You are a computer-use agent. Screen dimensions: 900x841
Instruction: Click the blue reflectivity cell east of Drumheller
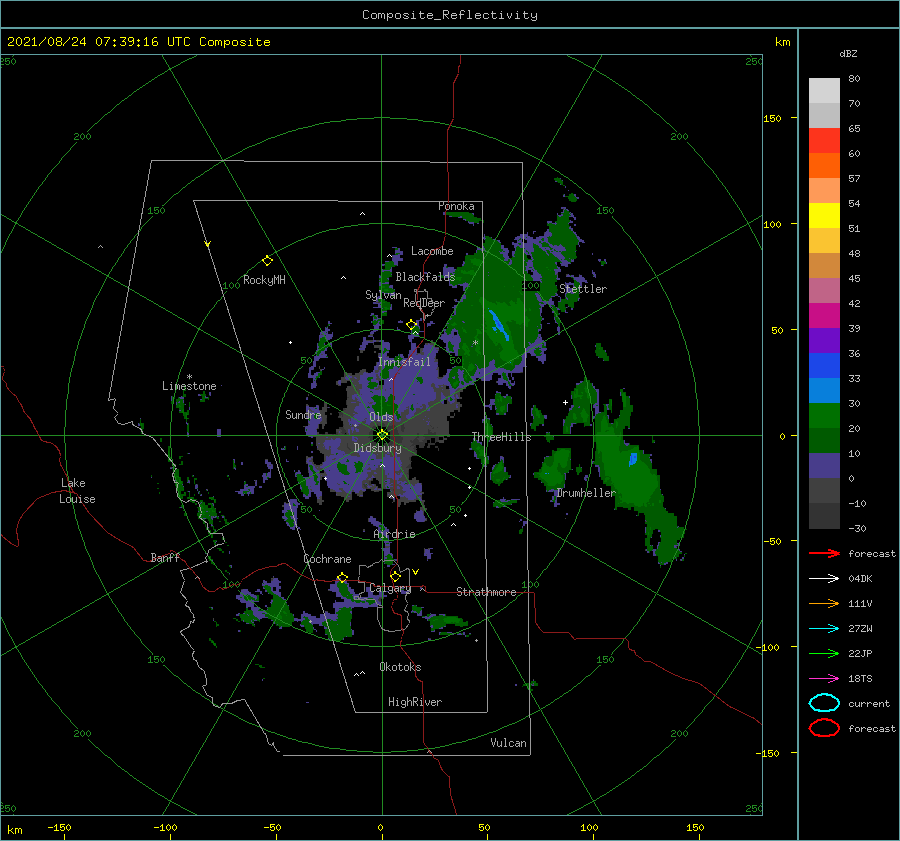coord(633,459)
